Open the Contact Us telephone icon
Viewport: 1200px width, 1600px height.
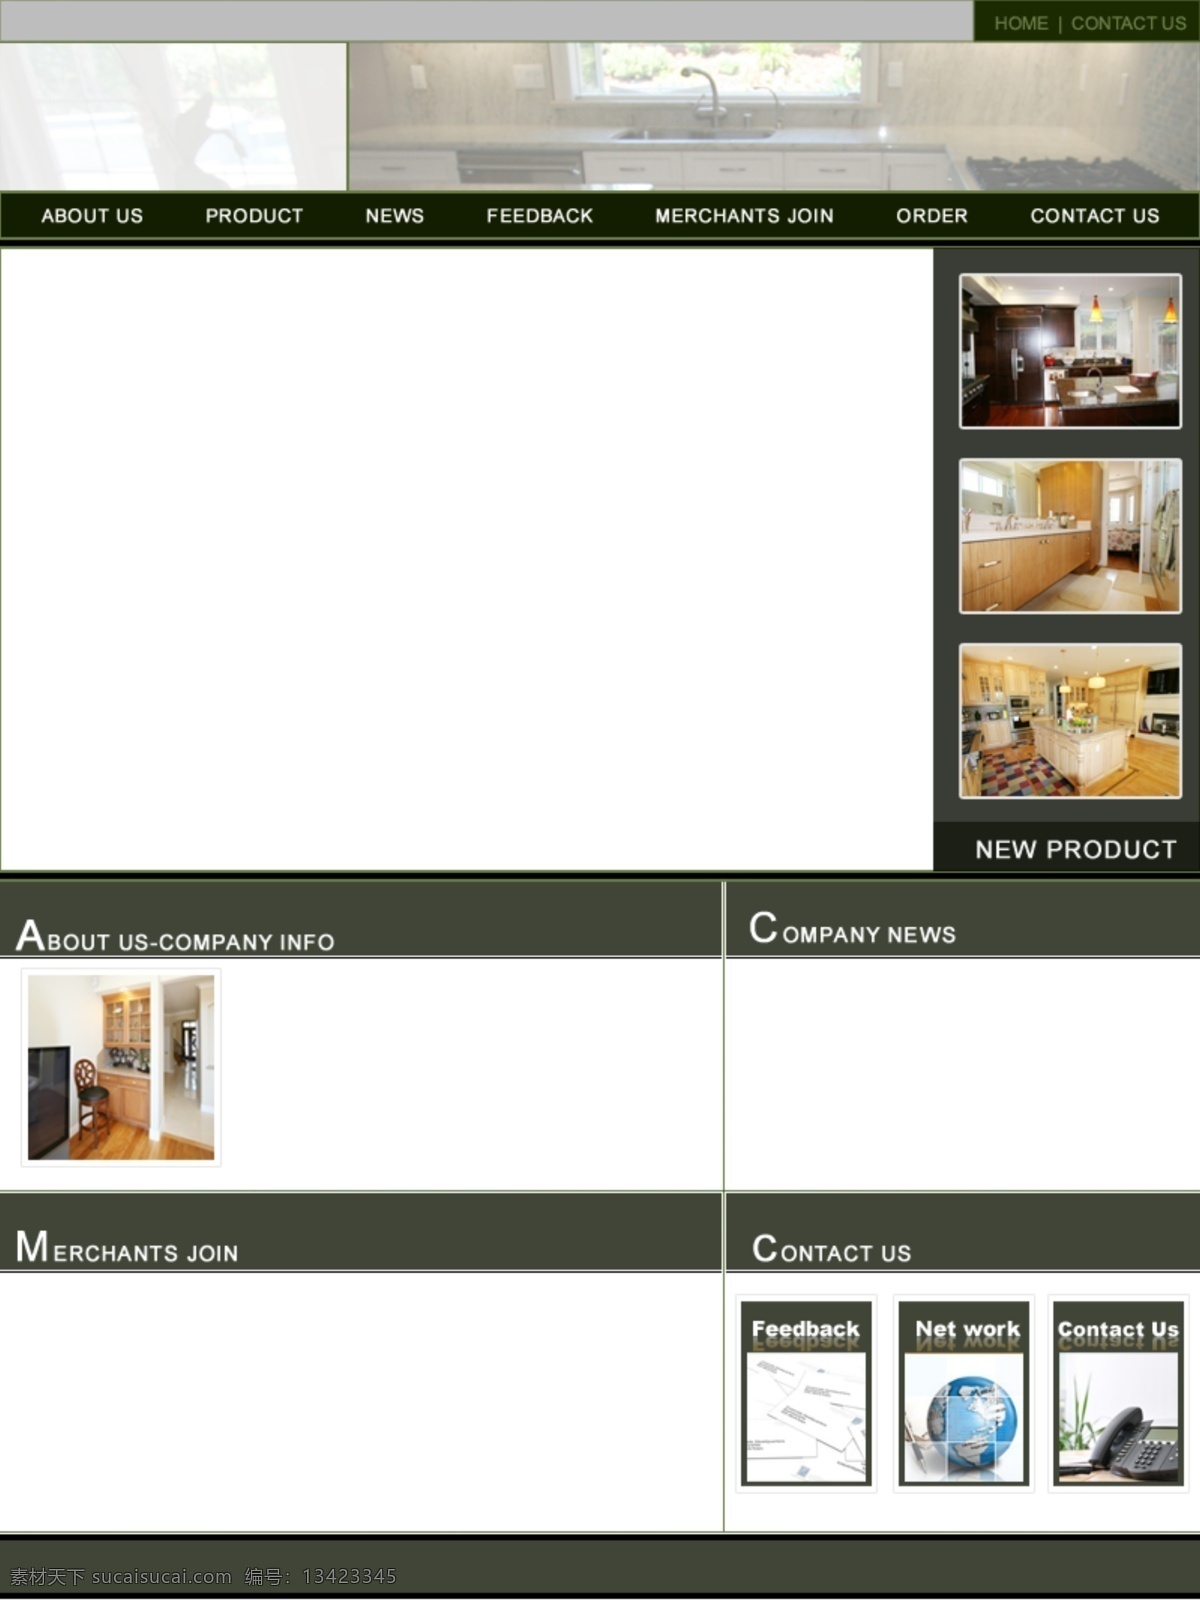[1119, 1393]
